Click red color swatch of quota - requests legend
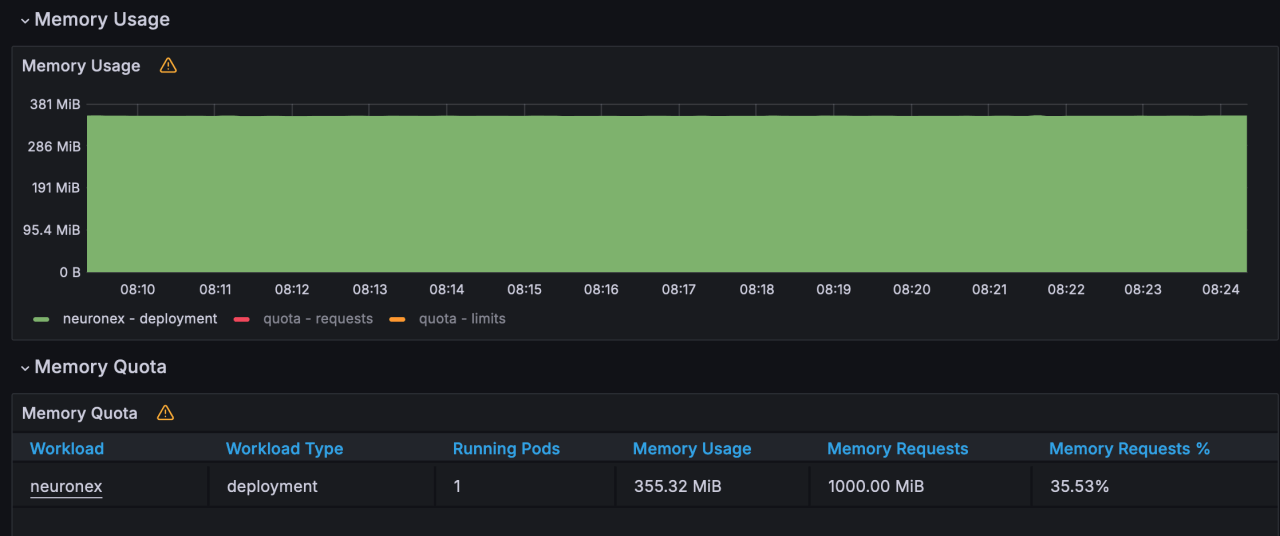 (241, 320)
